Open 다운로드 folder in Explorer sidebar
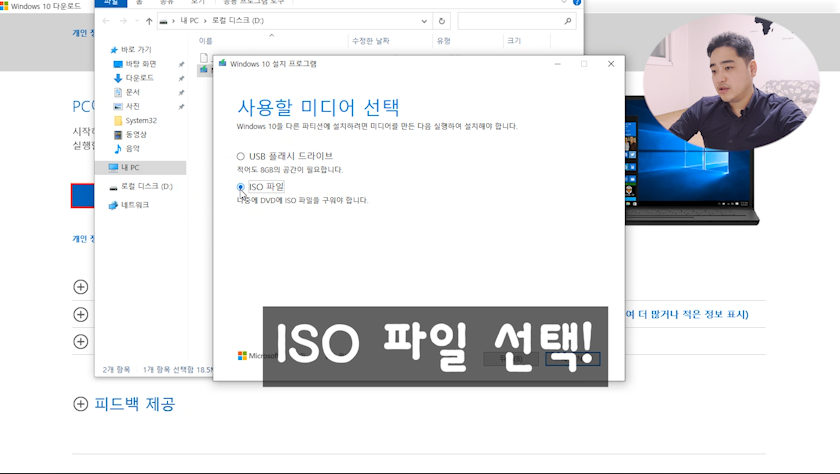Viewport: 840px width, 474px height. [139, 78]
